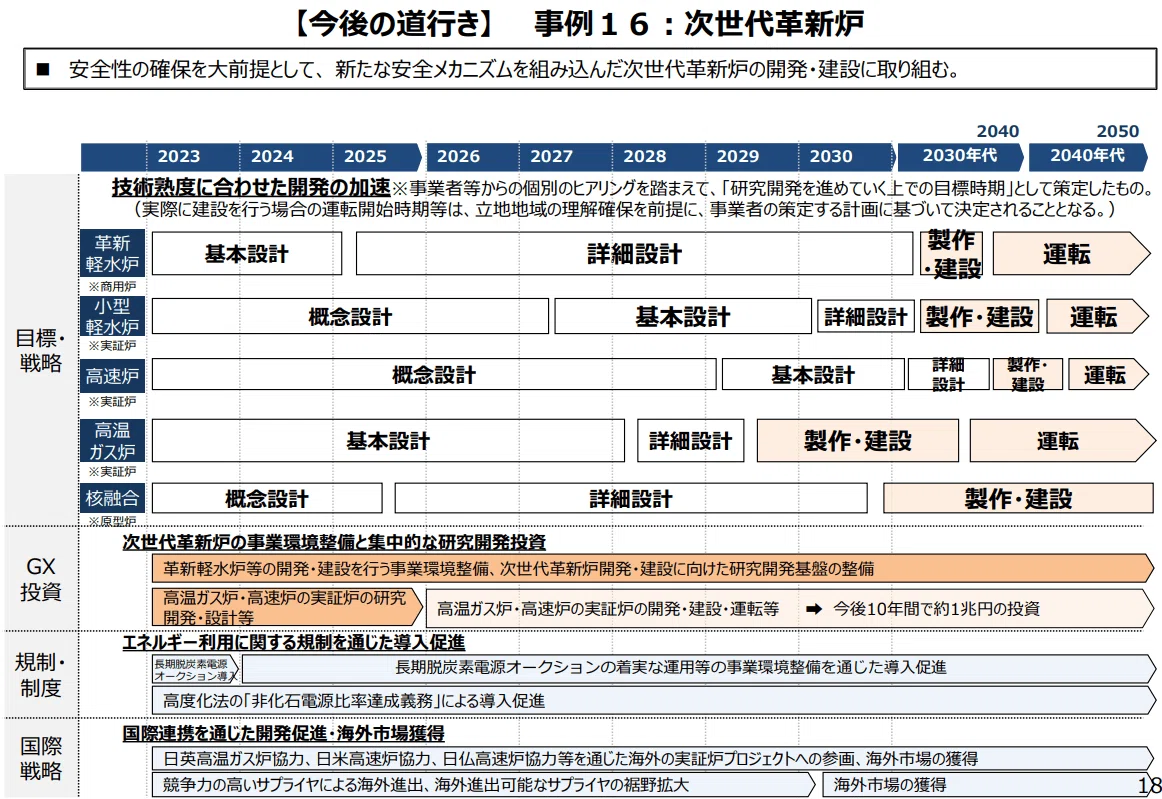Click small 詳細設計 box in 高速炉 row
The image size is (1162, 799).
[949, 374]
